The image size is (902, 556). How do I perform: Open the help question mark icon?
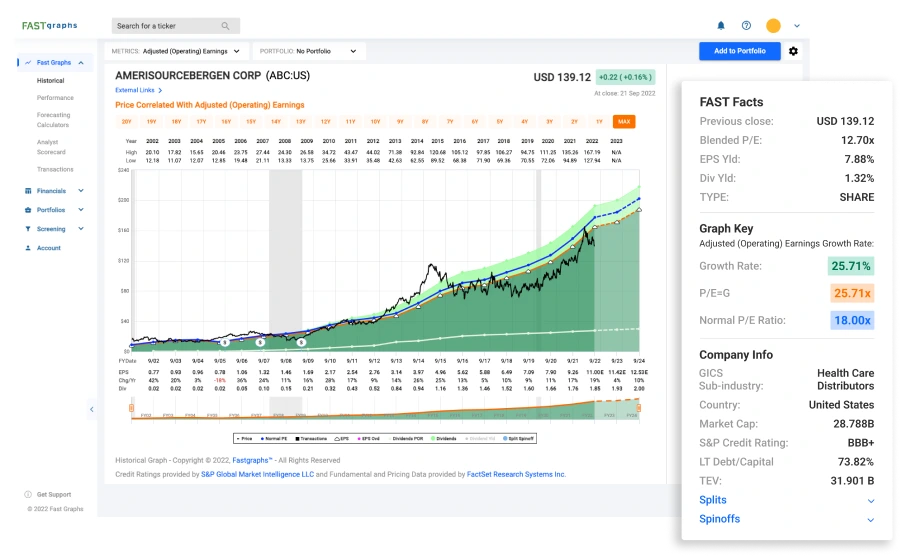coord(746,25)
